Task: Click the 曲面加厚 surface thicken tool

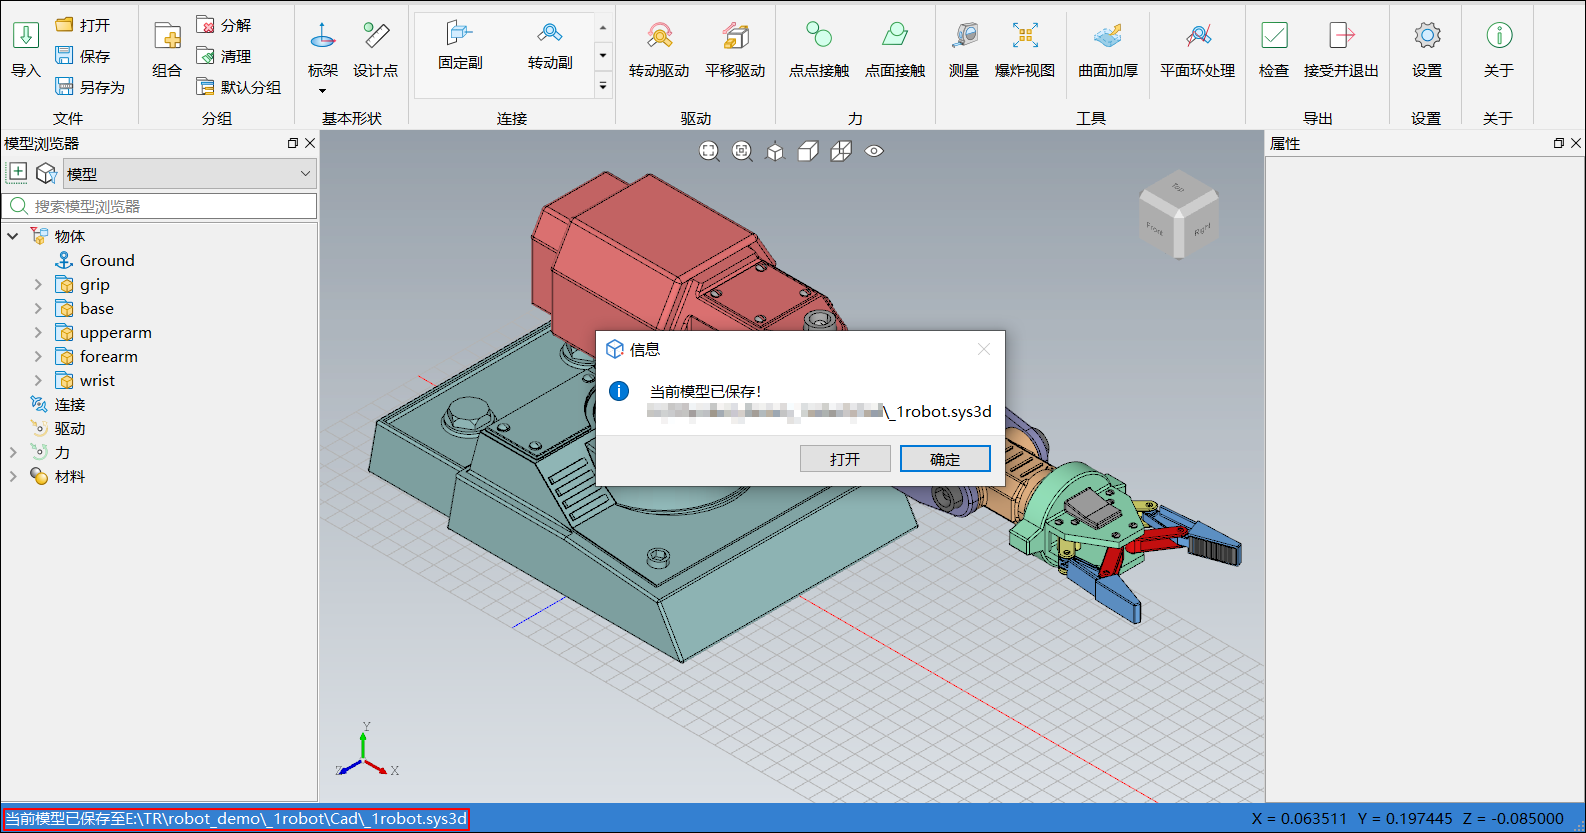Action: [x=1108, y=48]
